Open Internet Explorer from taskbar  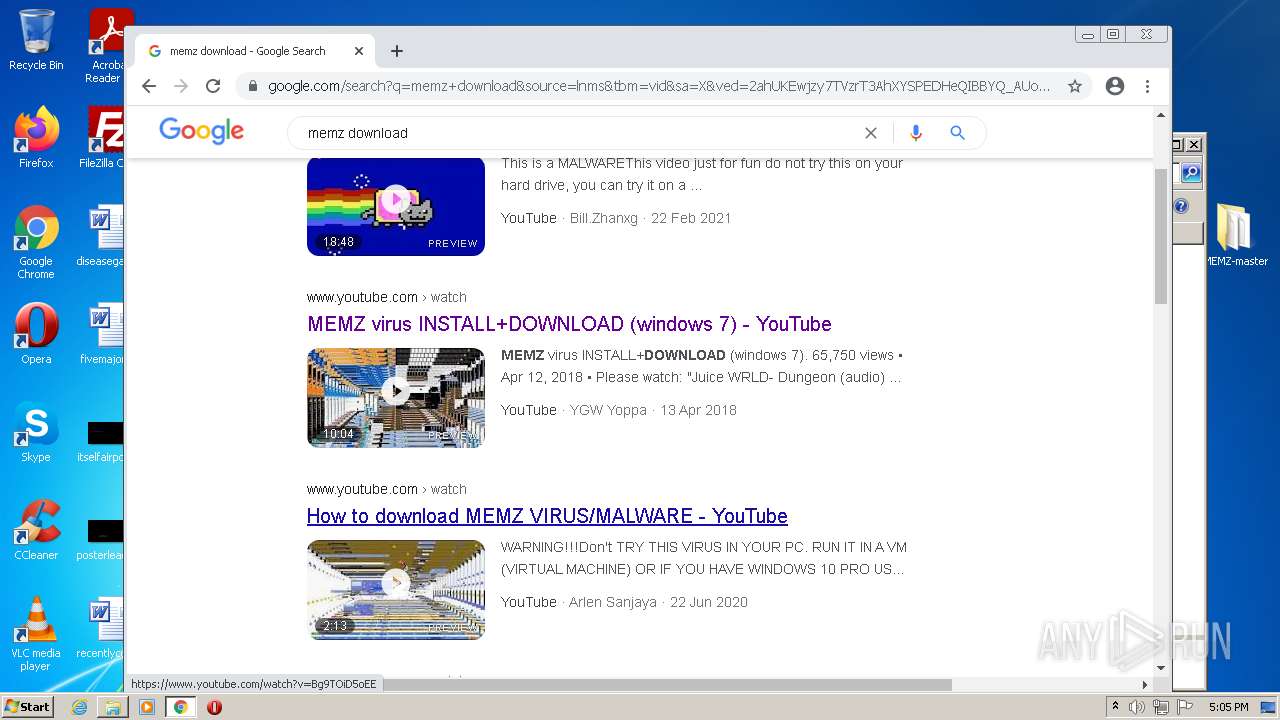[x=79, y=707]
